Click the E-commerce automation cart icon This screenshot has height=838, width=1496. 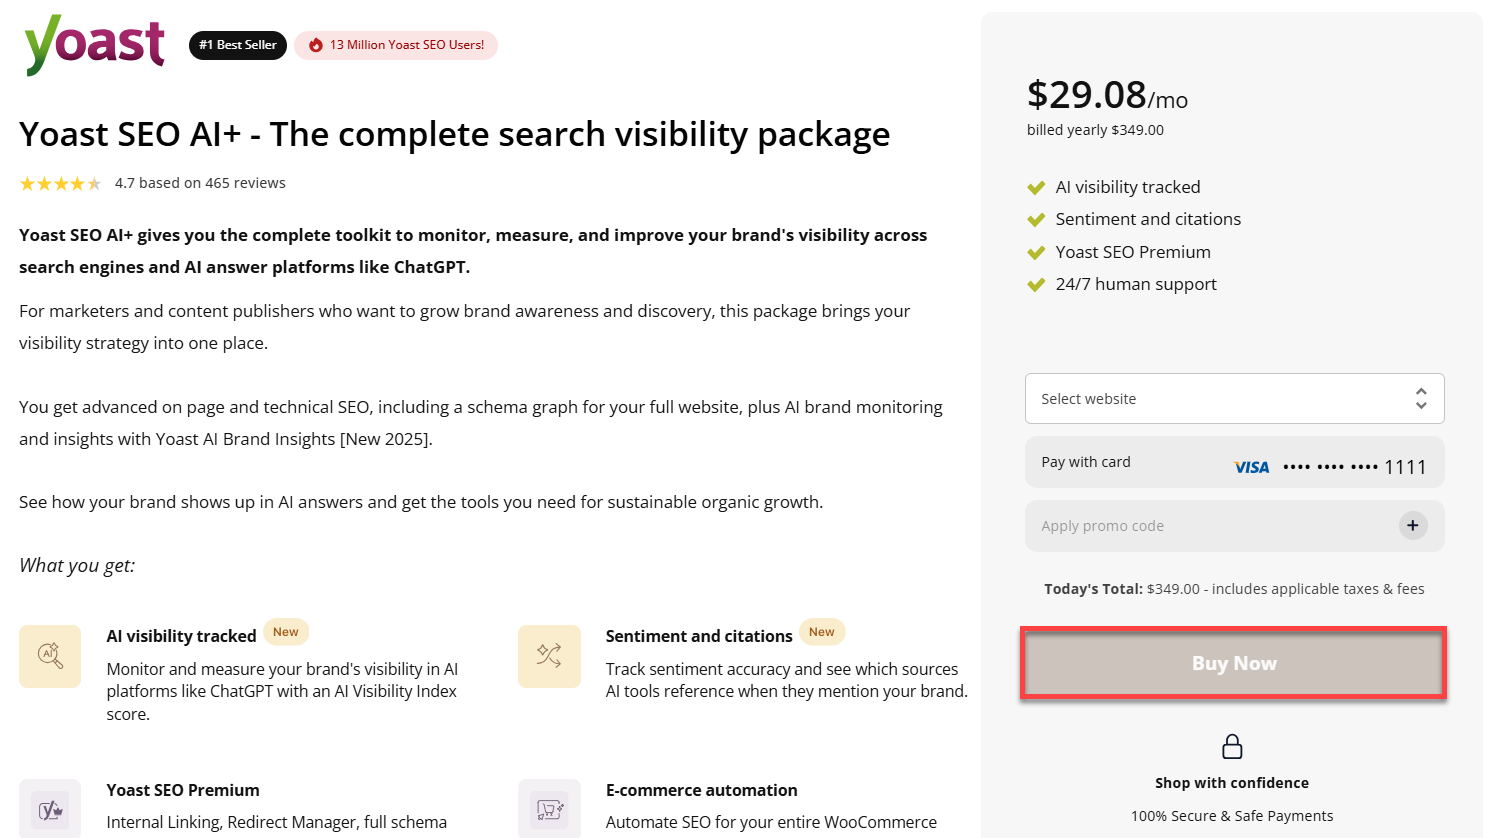(x=549, y=809)
